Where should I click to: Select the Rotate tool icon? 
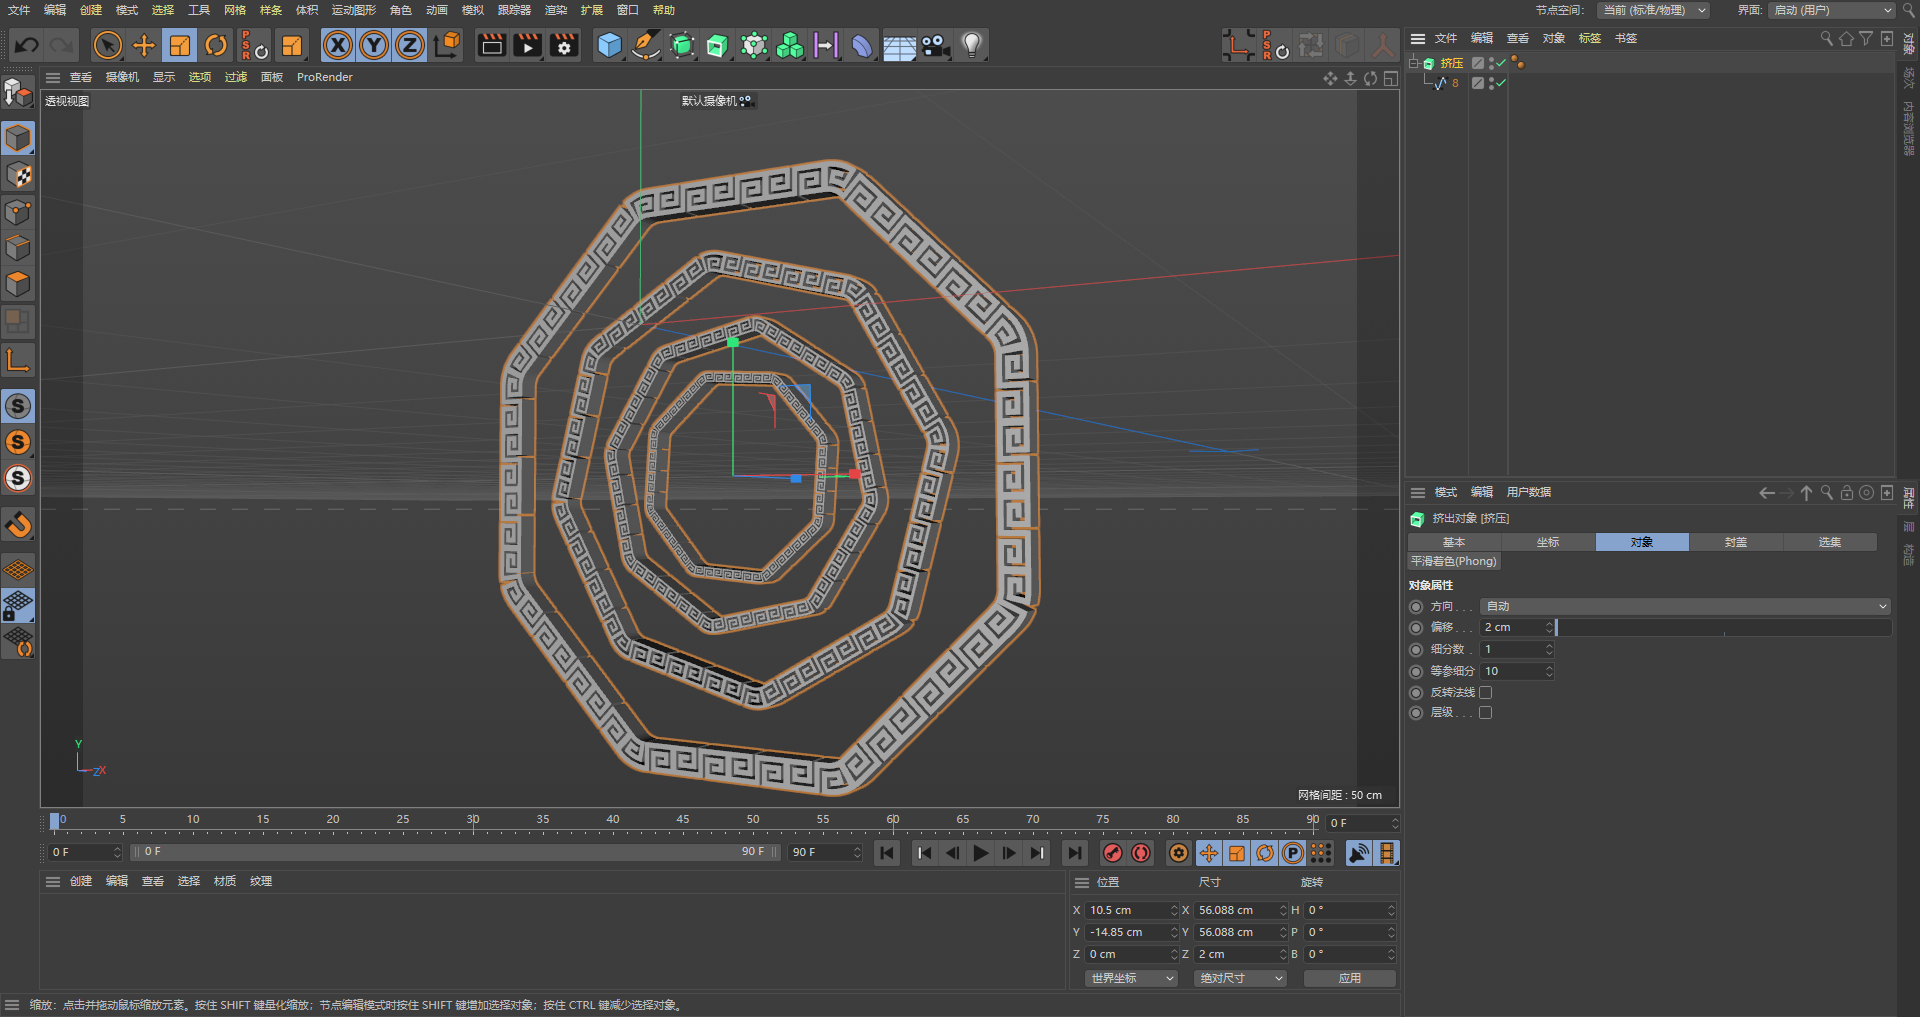click(216, 45)
